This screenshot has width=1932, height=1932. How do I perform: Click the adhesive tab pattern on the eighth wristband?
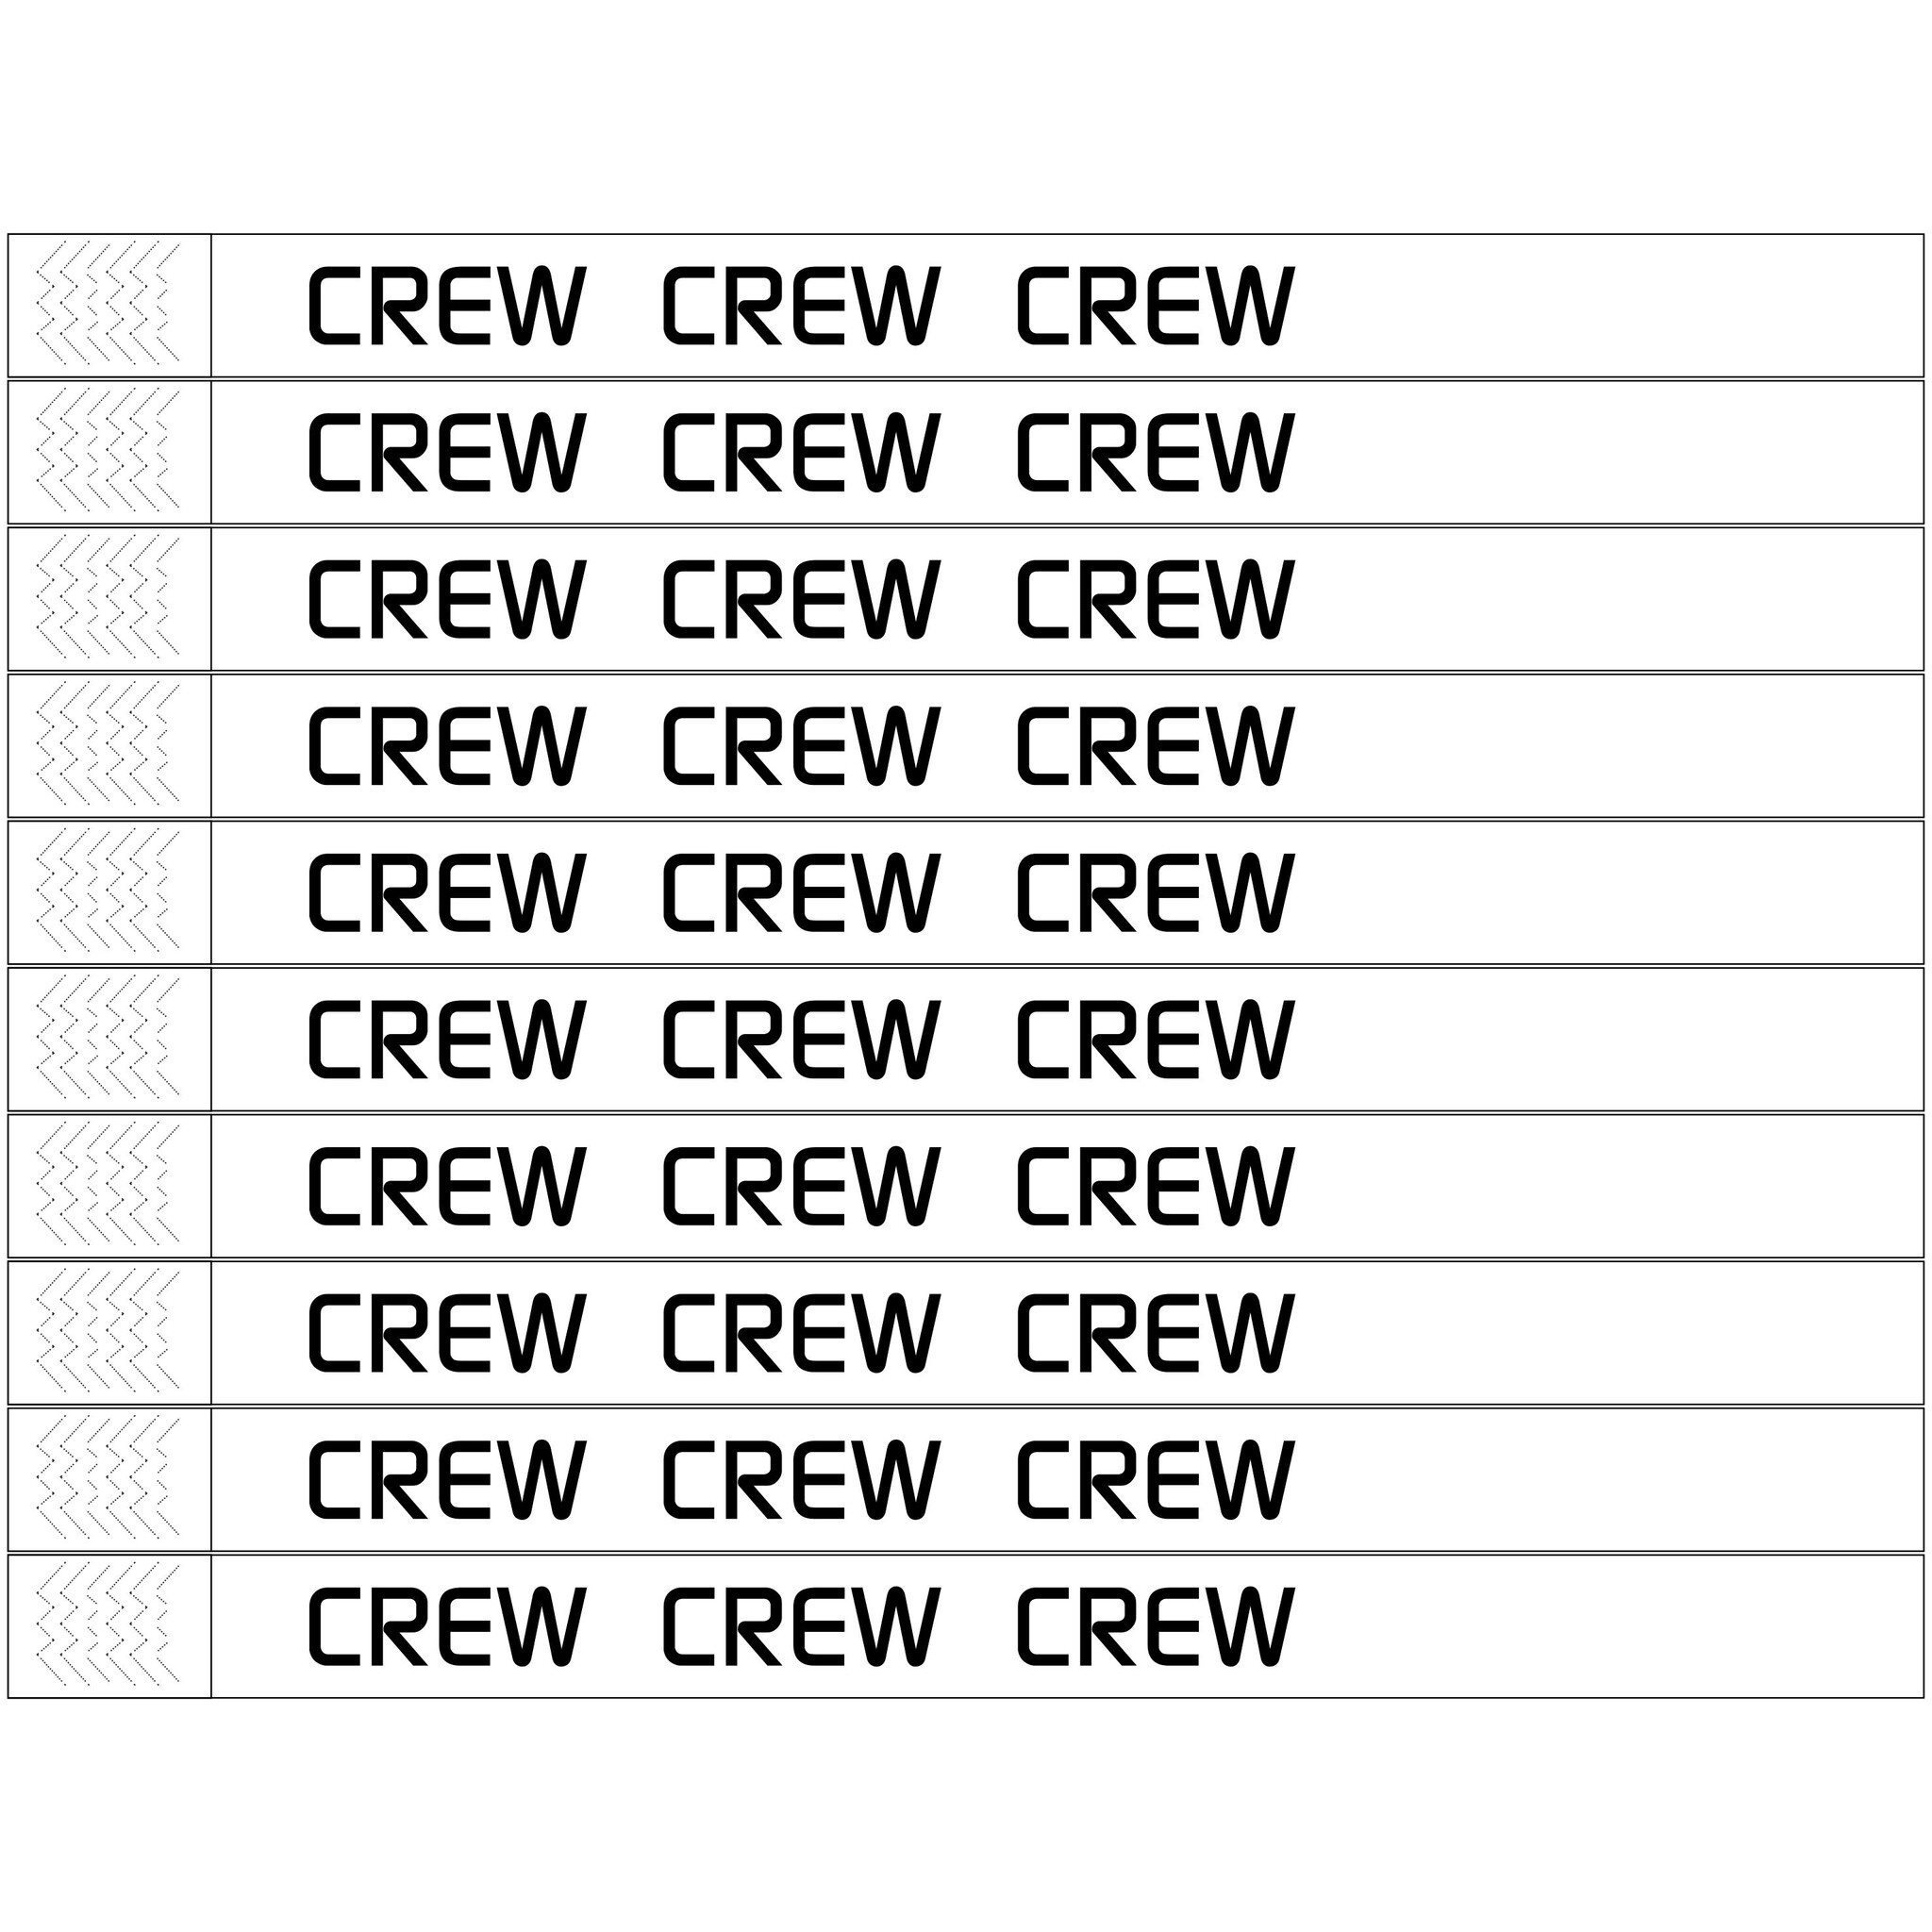tap(108, 1332)
